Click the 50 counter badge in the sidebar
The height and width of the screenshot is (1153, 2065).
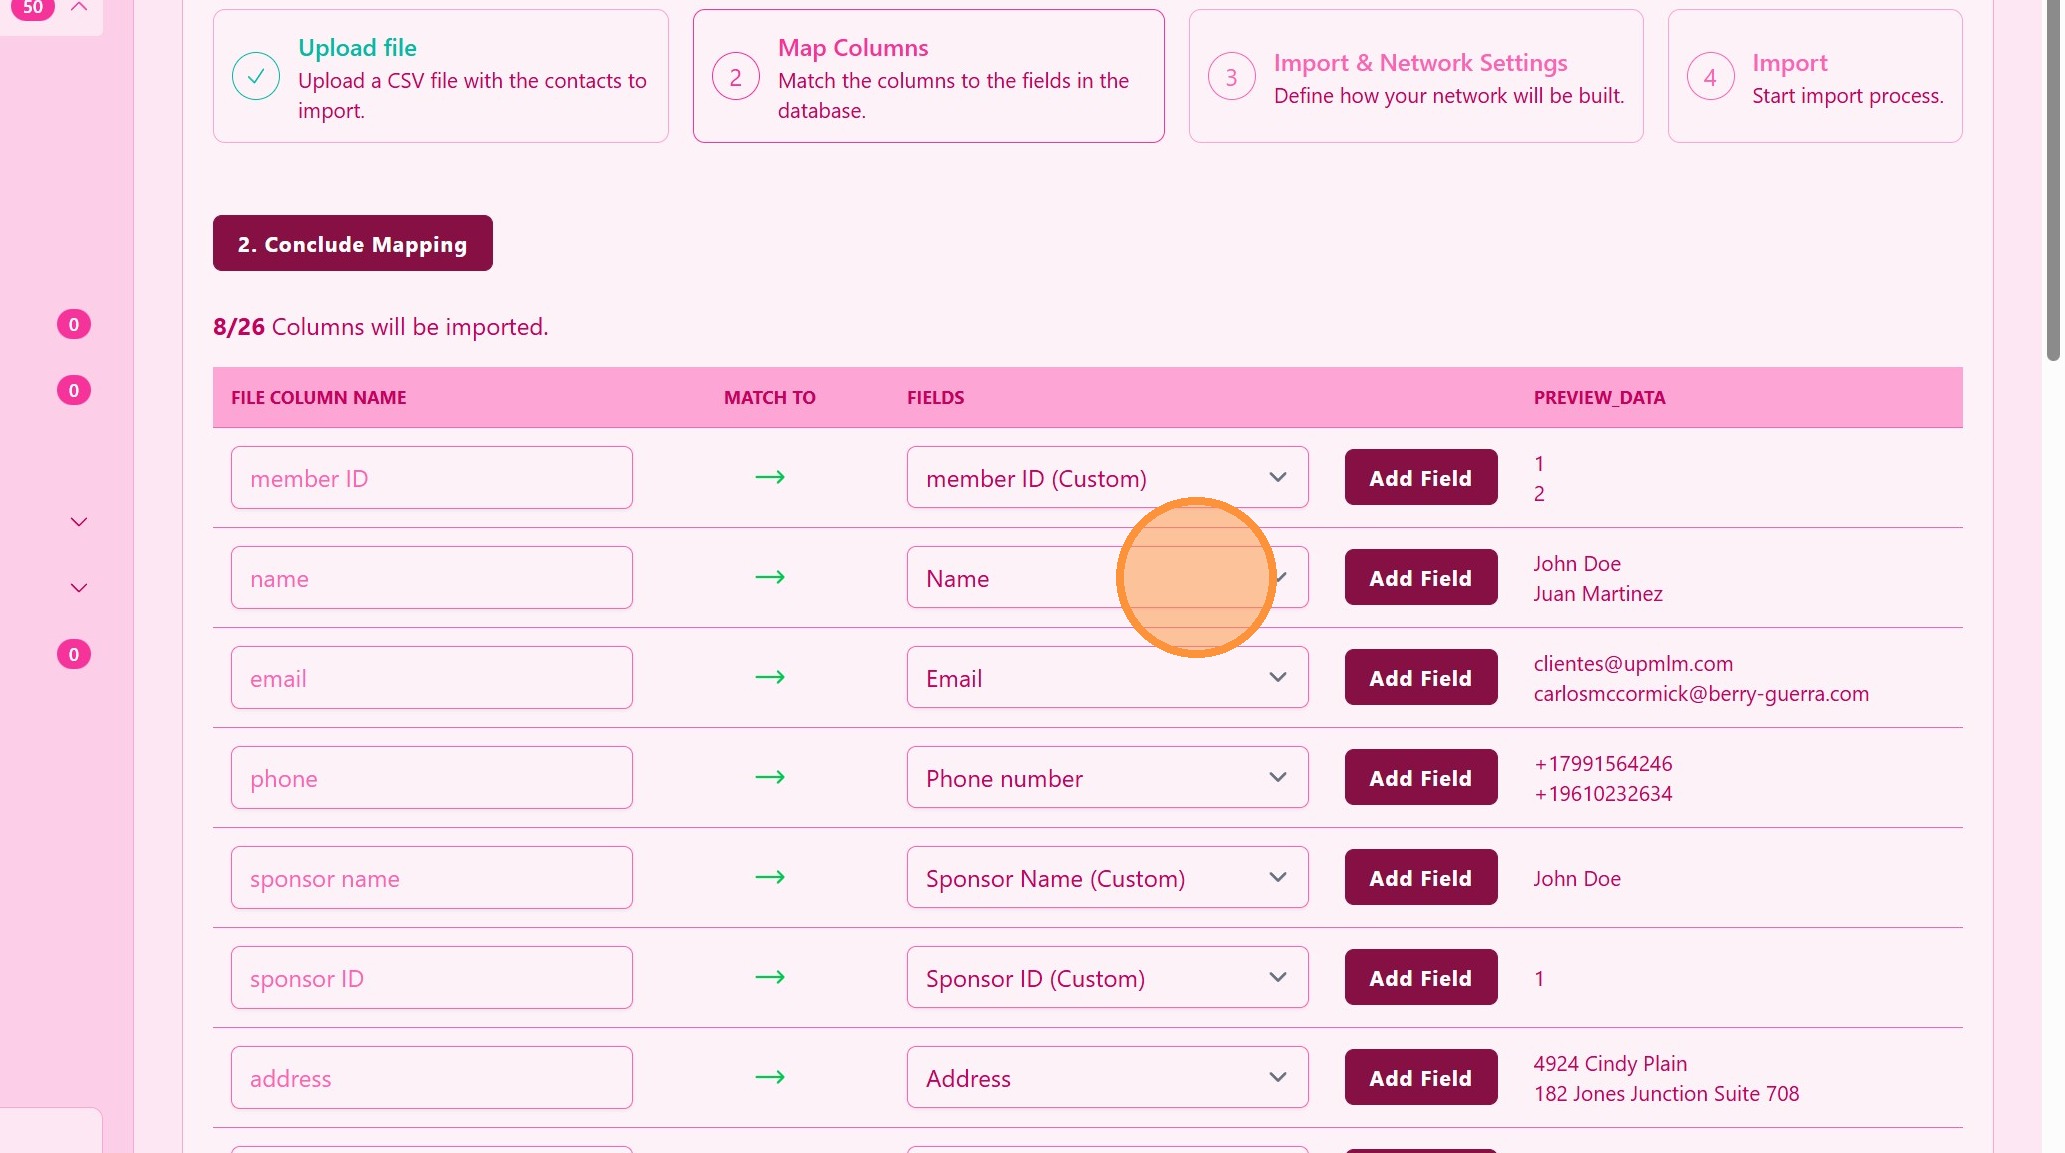pos(33,8)
